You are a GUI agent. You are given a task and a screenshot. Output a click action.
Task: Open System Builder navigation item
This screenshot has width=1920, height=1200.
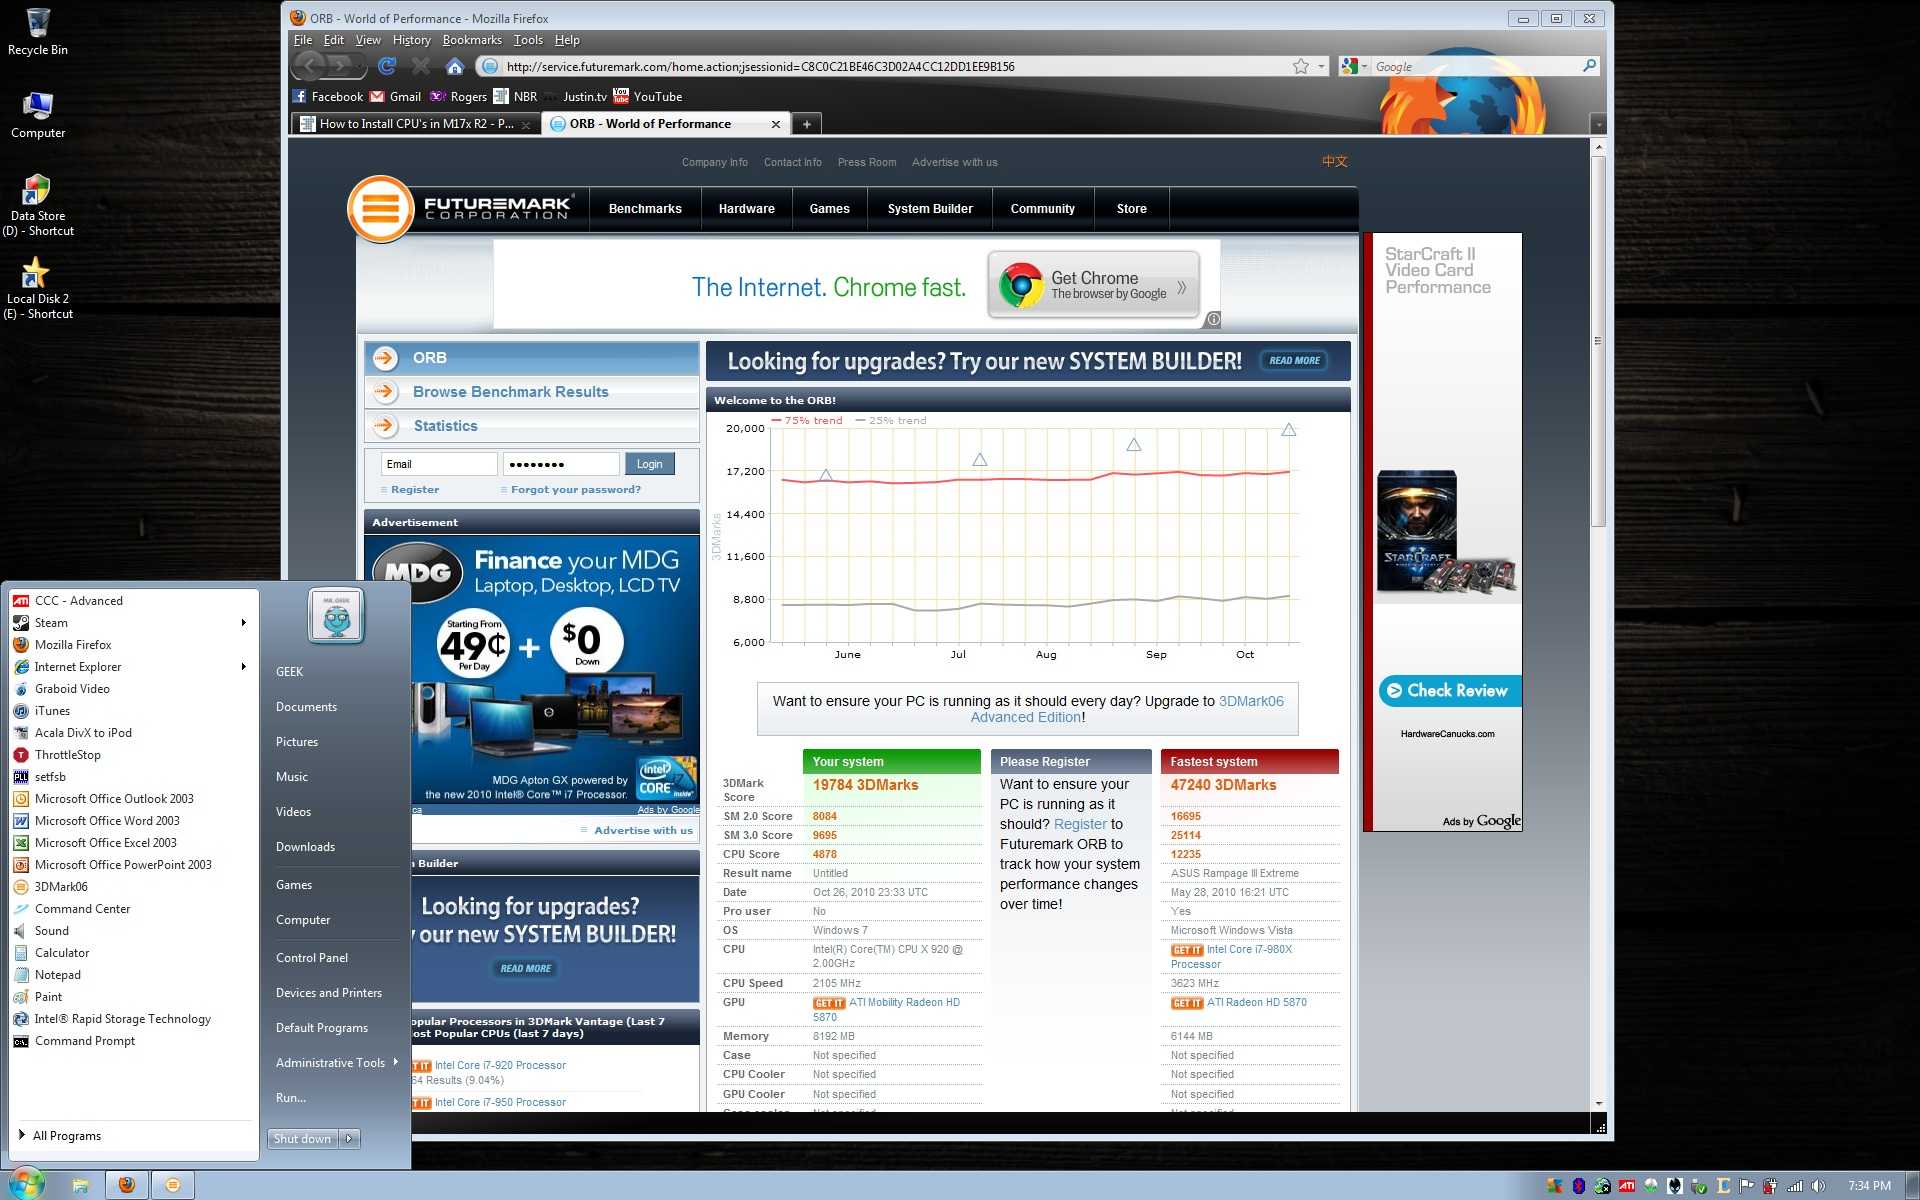coord(930,209)
